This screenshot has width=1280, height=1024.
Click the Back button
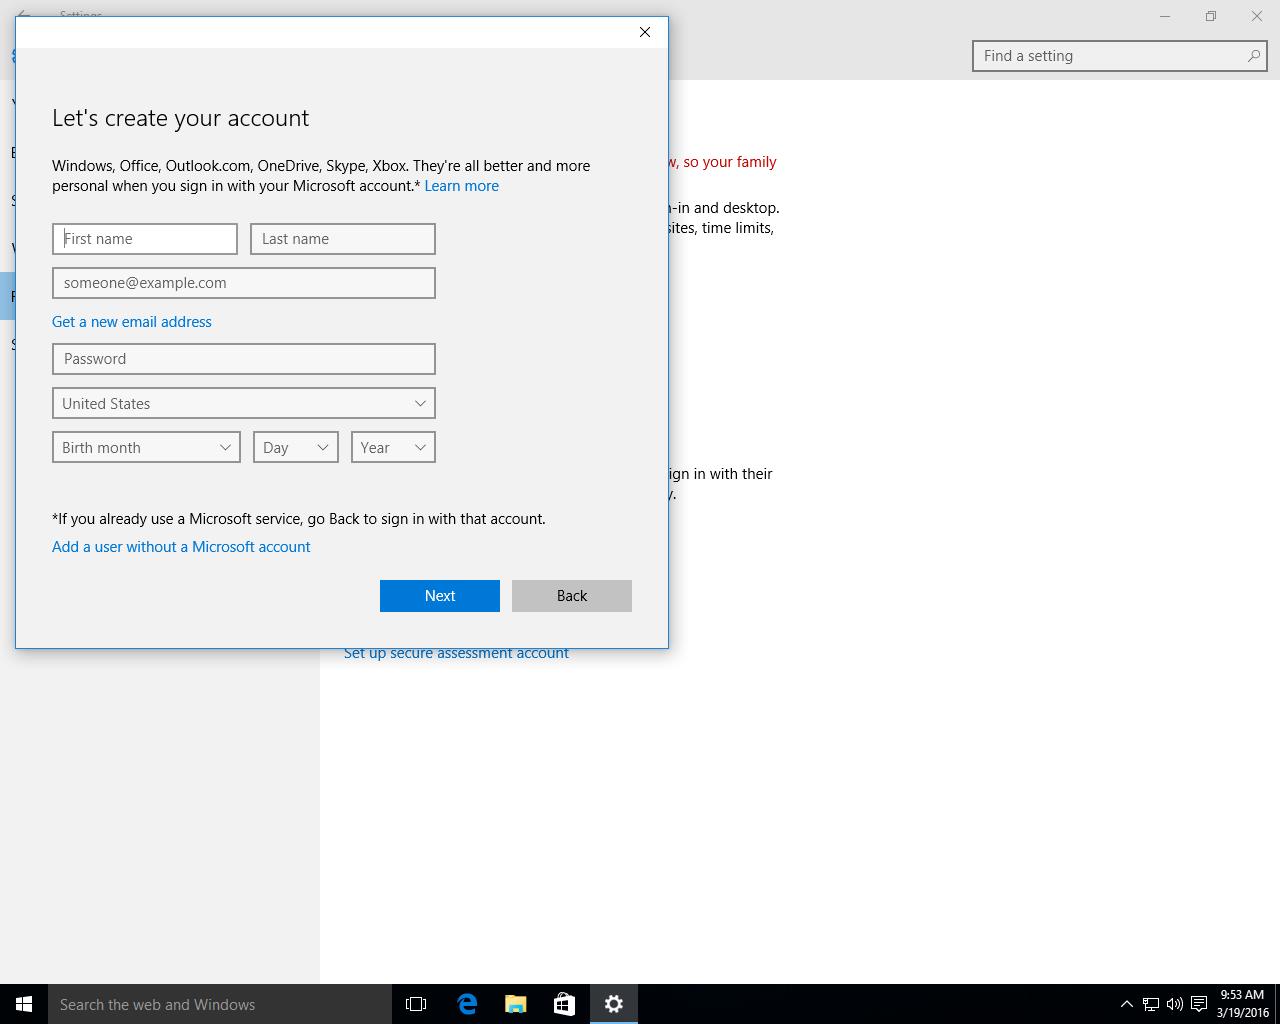[572, 596]
